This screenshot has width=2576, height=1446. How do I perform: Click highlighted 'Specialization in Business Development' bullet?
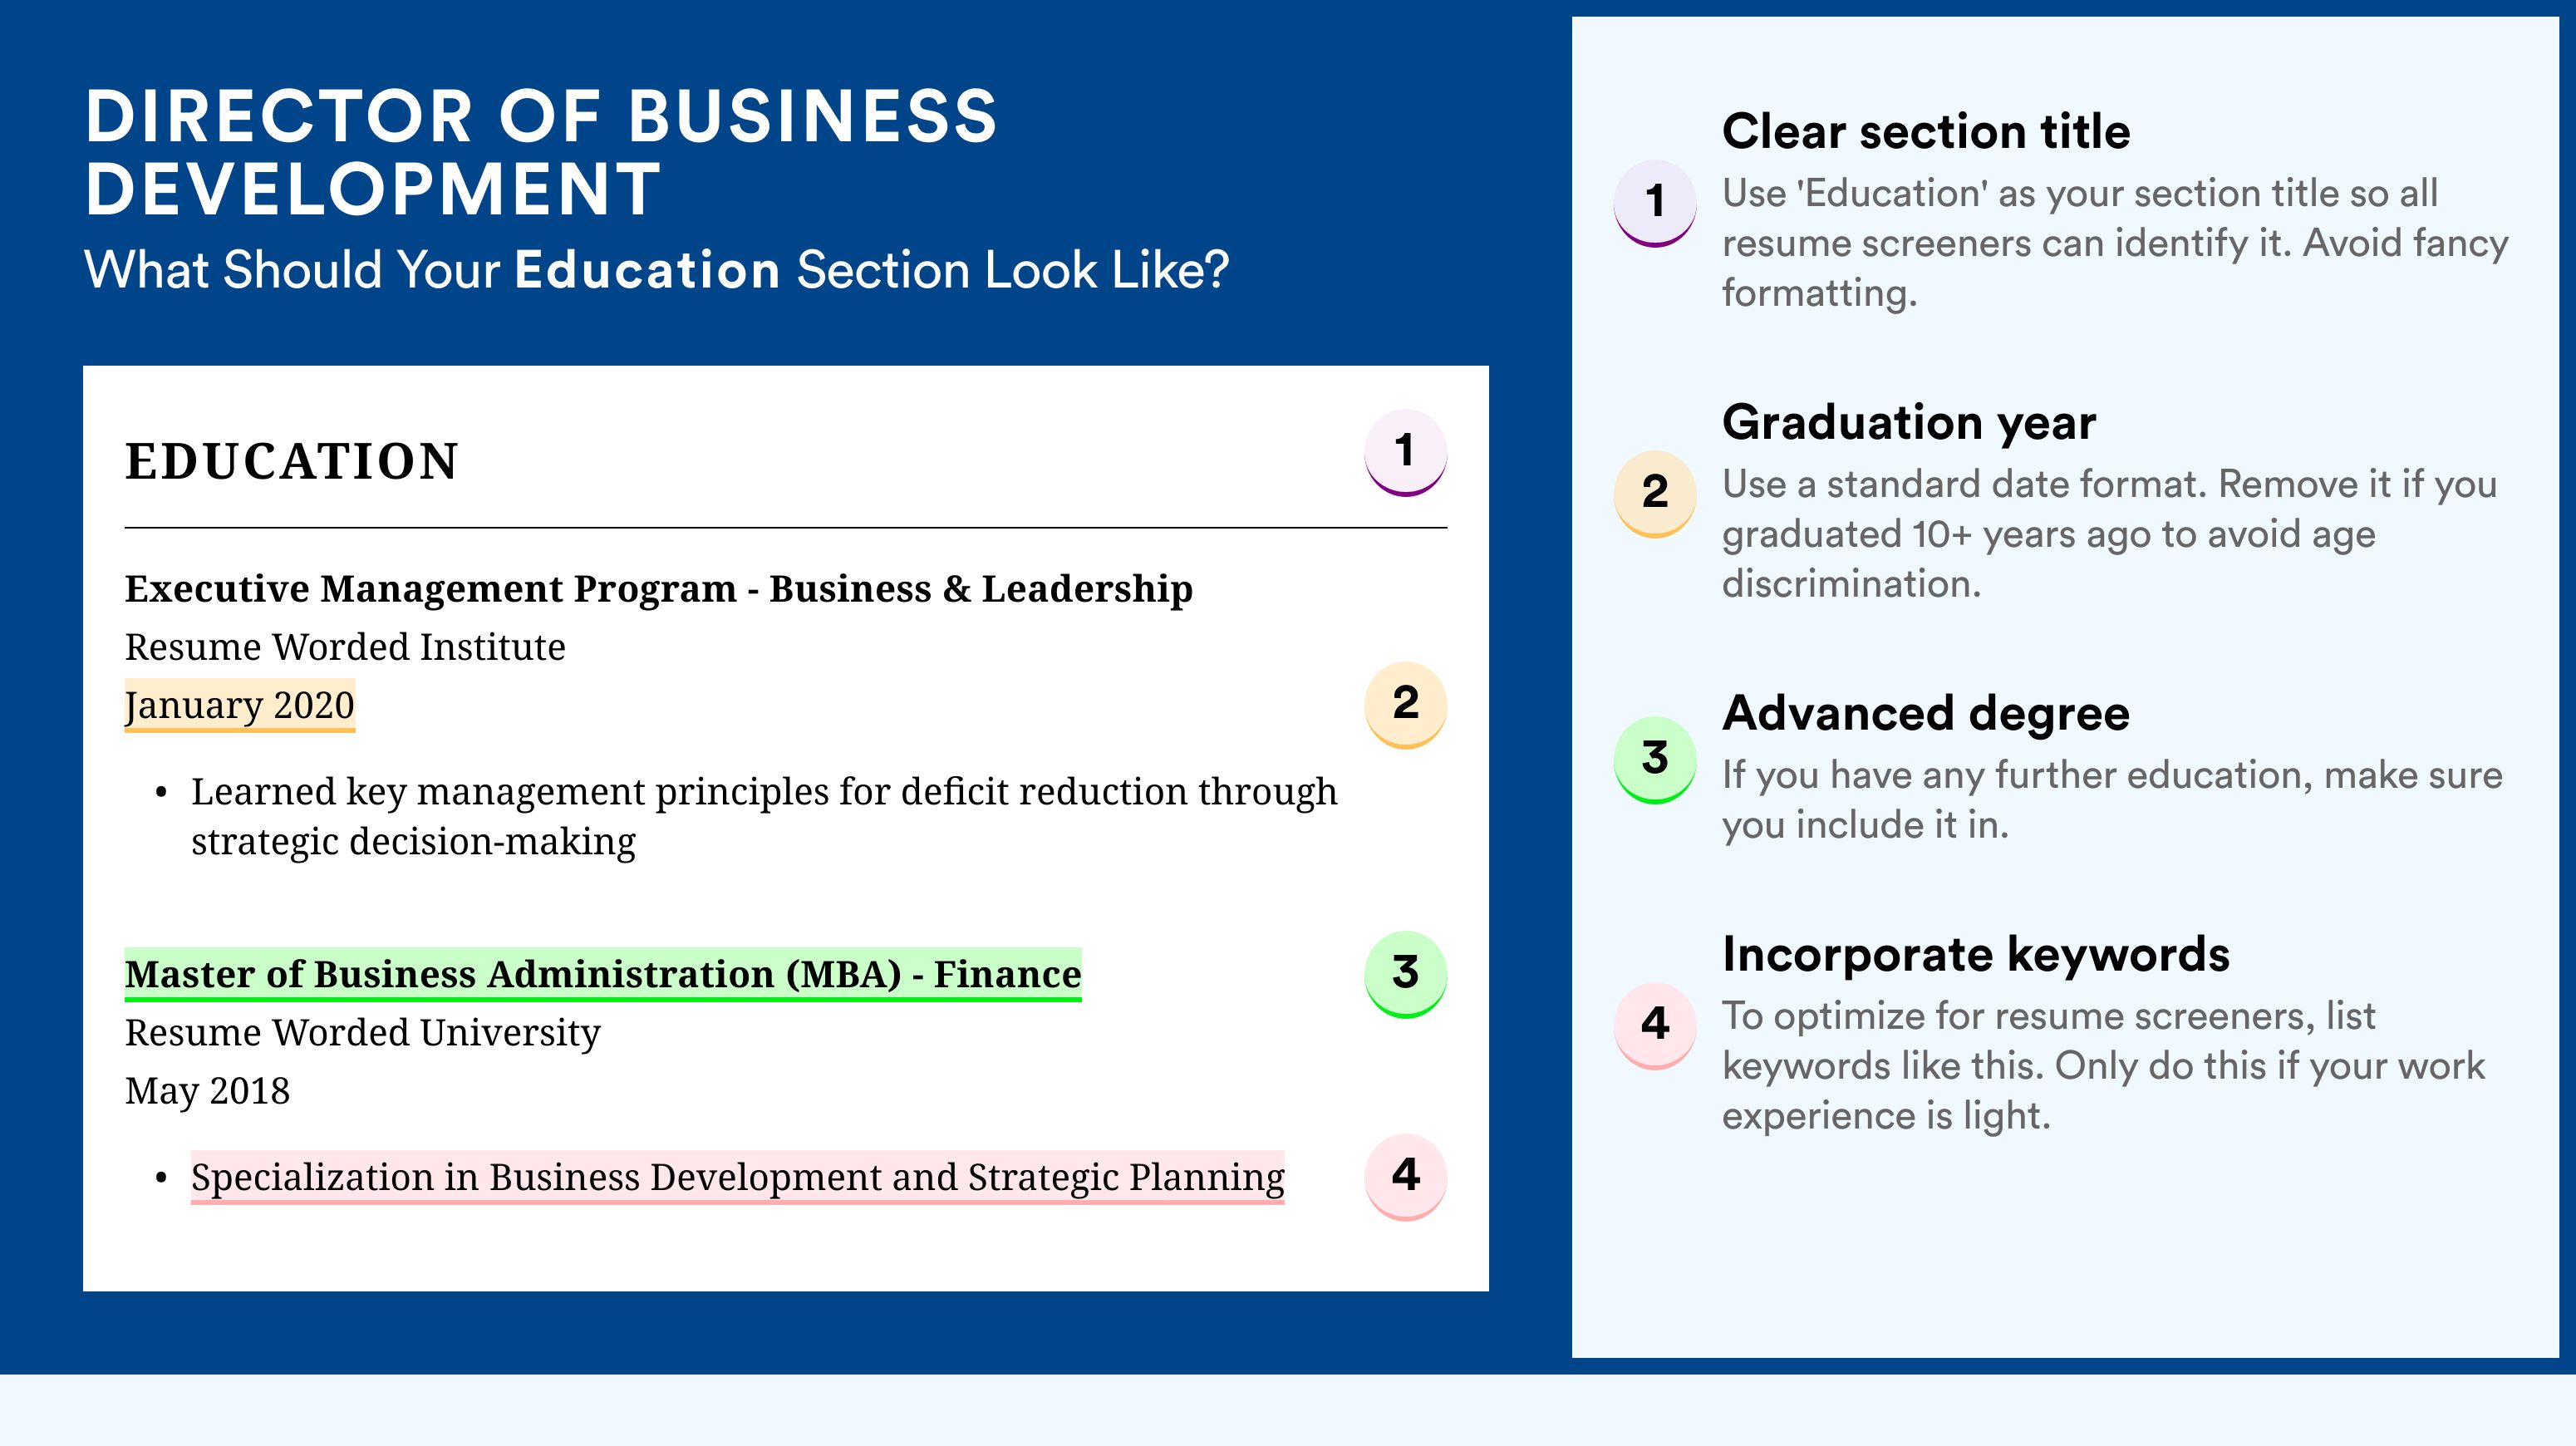click(738, 1178)
